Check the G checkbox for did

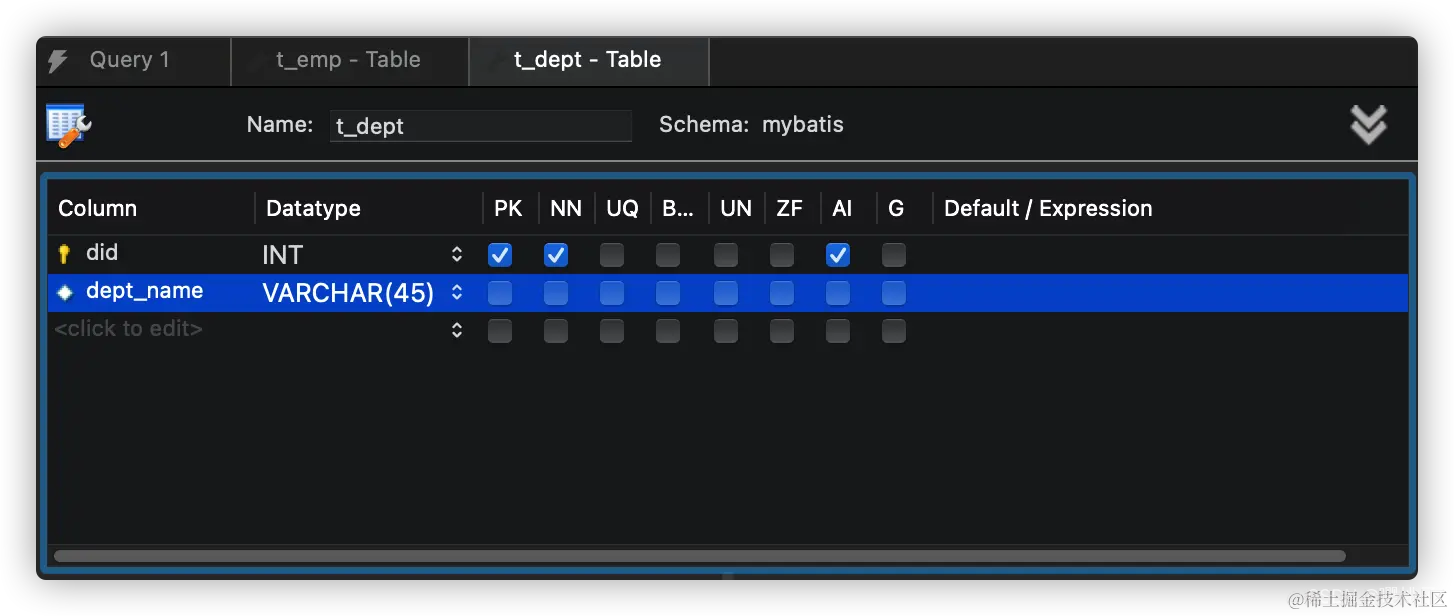coord(894,255)
